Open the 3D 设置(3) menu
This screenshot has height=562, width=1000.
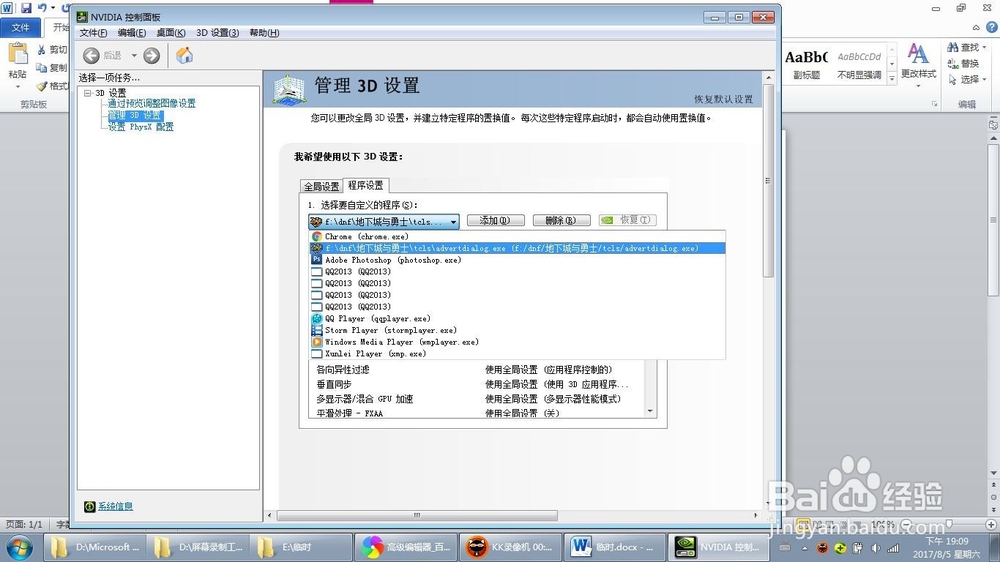pyautogui.click(x=217, y=33)
